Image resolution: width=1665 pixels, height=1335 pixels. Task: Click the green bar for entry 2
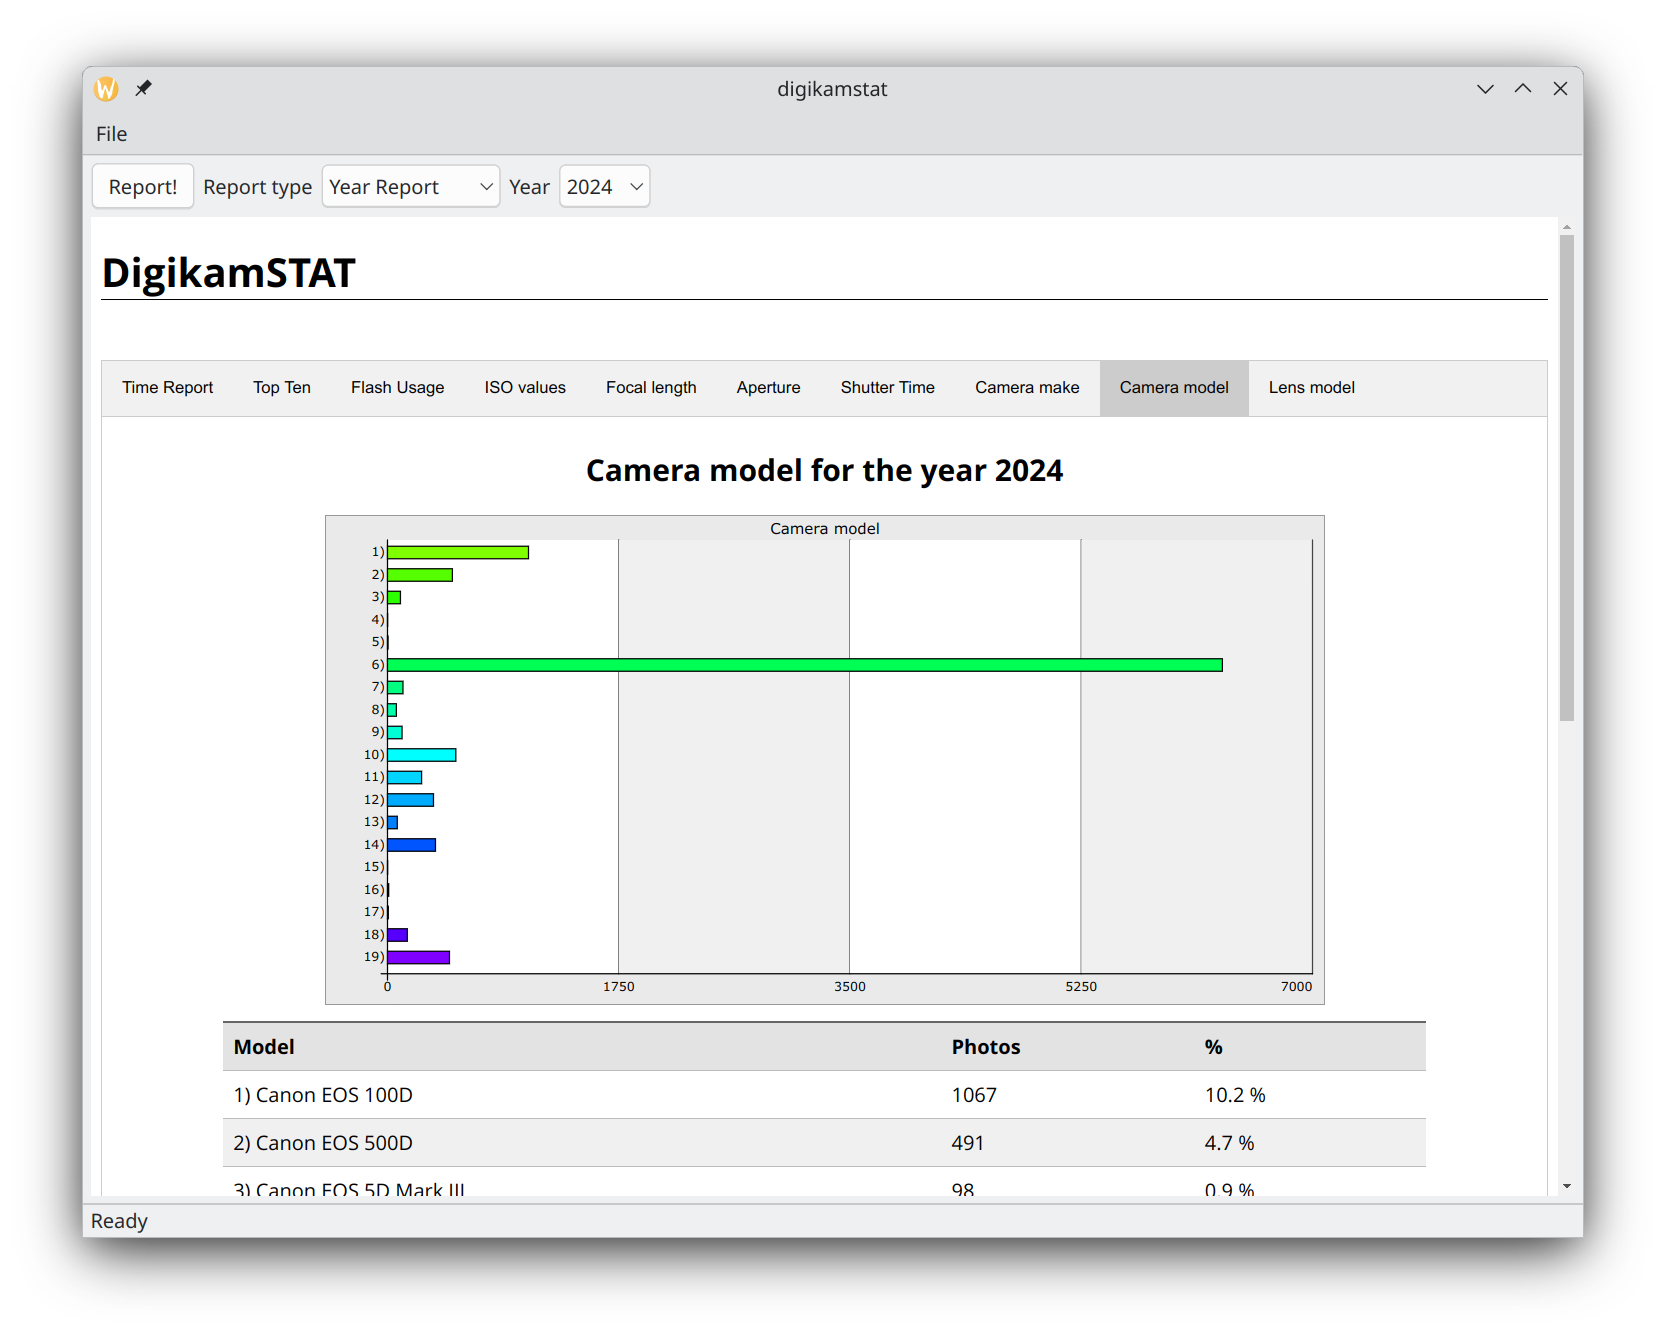(x=420, y=575)
